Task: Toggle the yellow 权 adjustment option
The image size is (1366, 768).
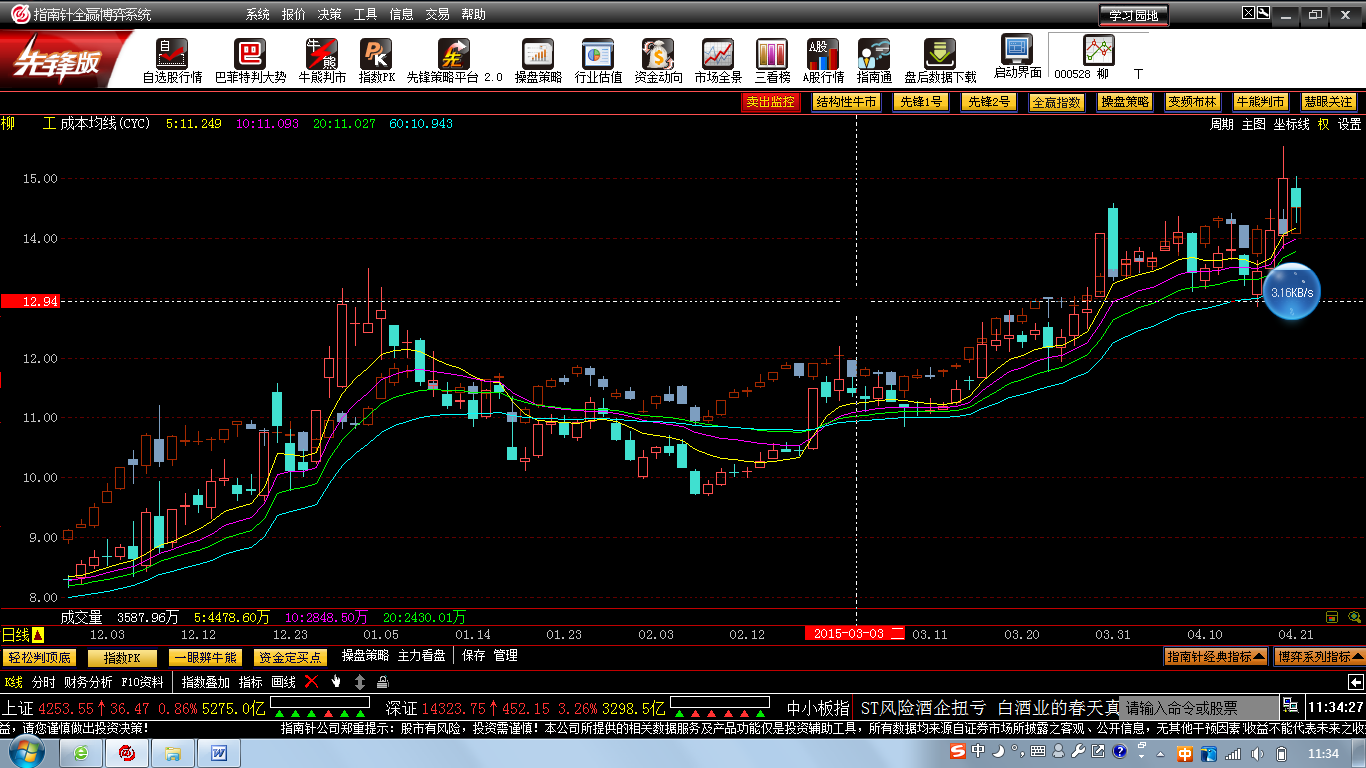Action: click(x=1323, y=124)
